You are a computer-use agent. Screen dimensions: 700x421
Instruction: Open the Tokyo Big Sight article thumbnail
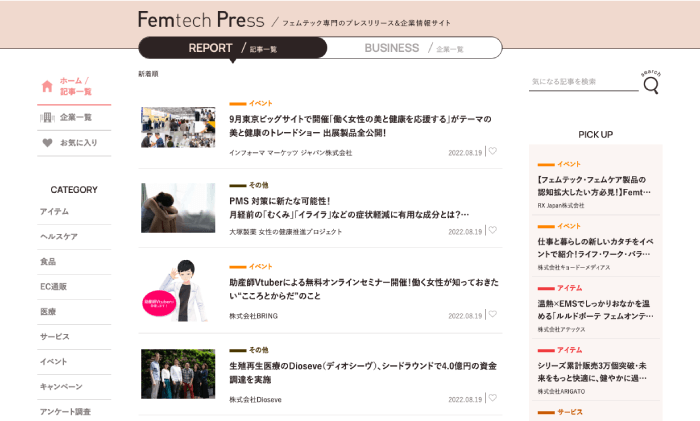point(178,127)
